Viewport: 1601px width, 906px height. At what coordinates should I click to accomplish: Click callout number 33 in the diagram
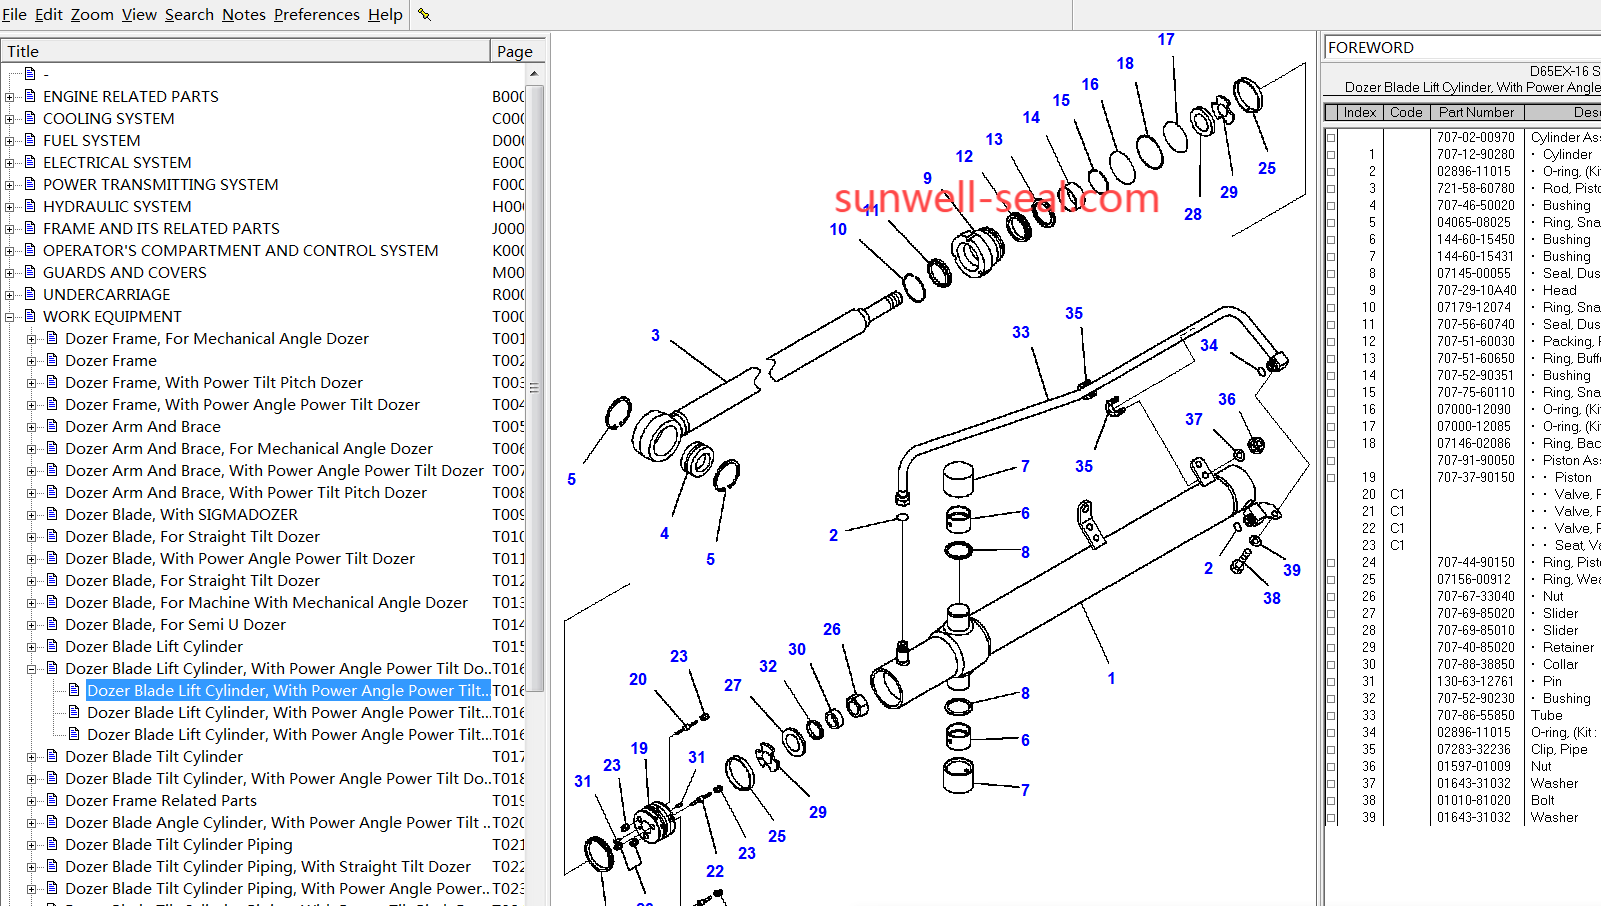tap(1020, 332)
